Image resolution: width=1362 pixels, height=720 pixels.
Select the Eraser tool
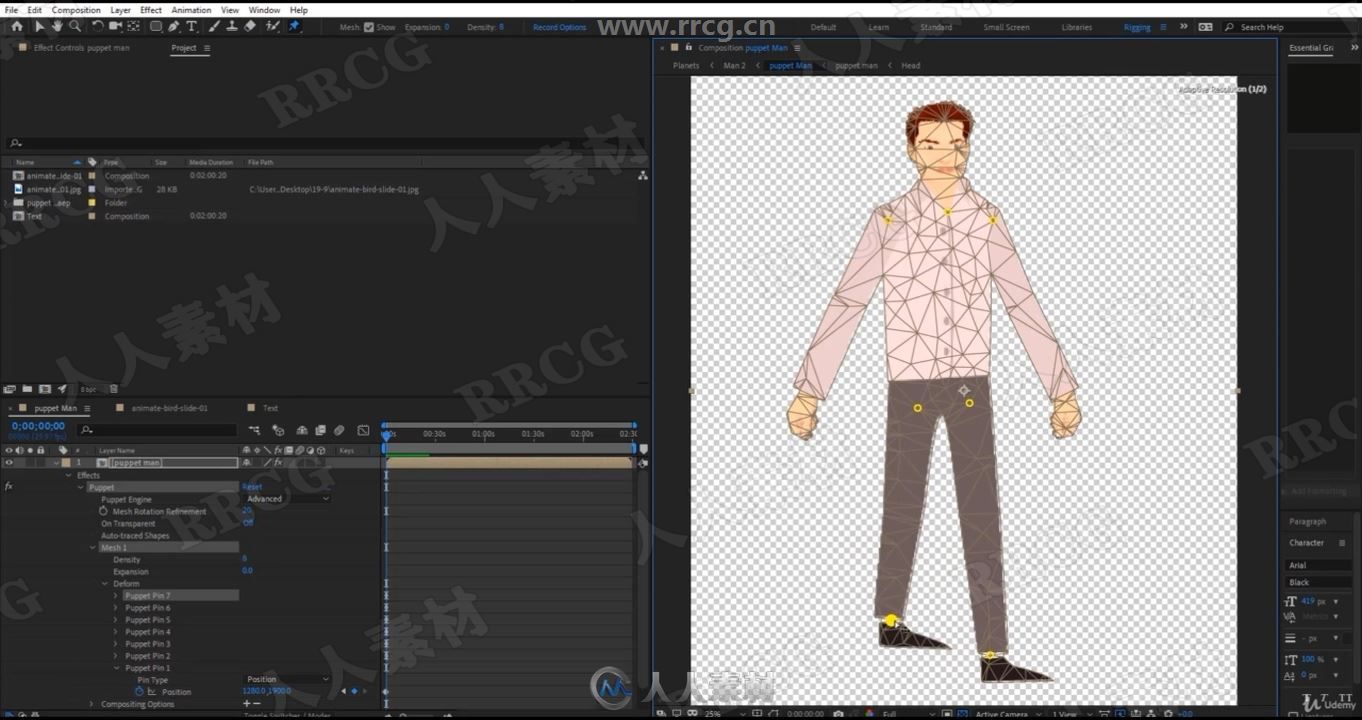tap(249, 27)
